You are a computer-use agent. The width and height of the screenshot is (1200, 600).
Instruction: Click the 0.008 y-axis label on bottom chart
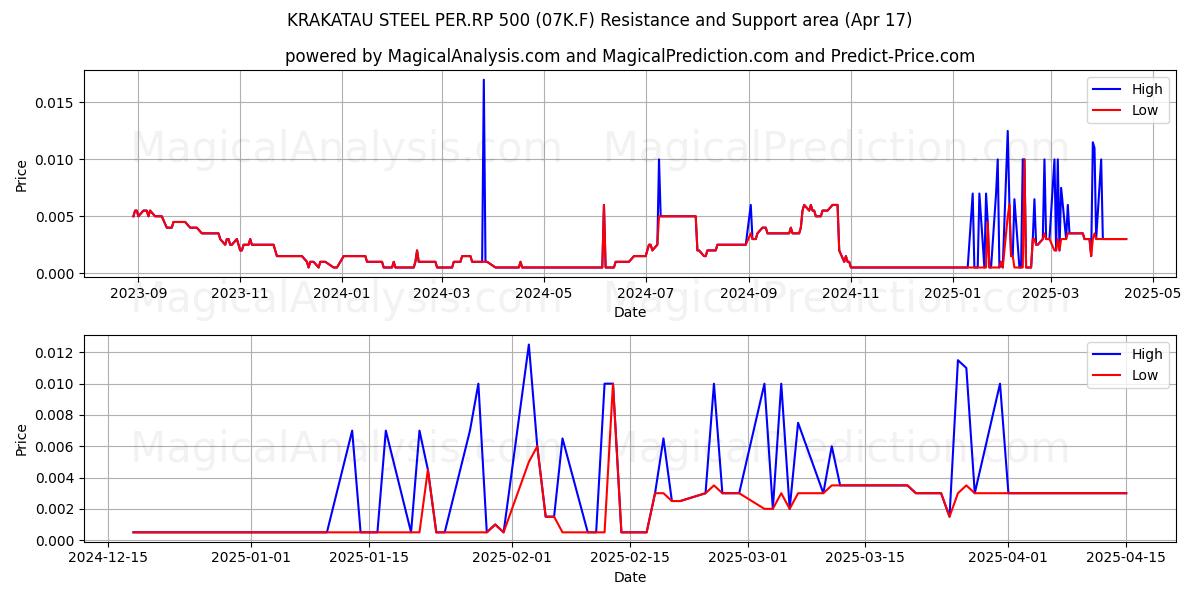(x=56, y=416)
